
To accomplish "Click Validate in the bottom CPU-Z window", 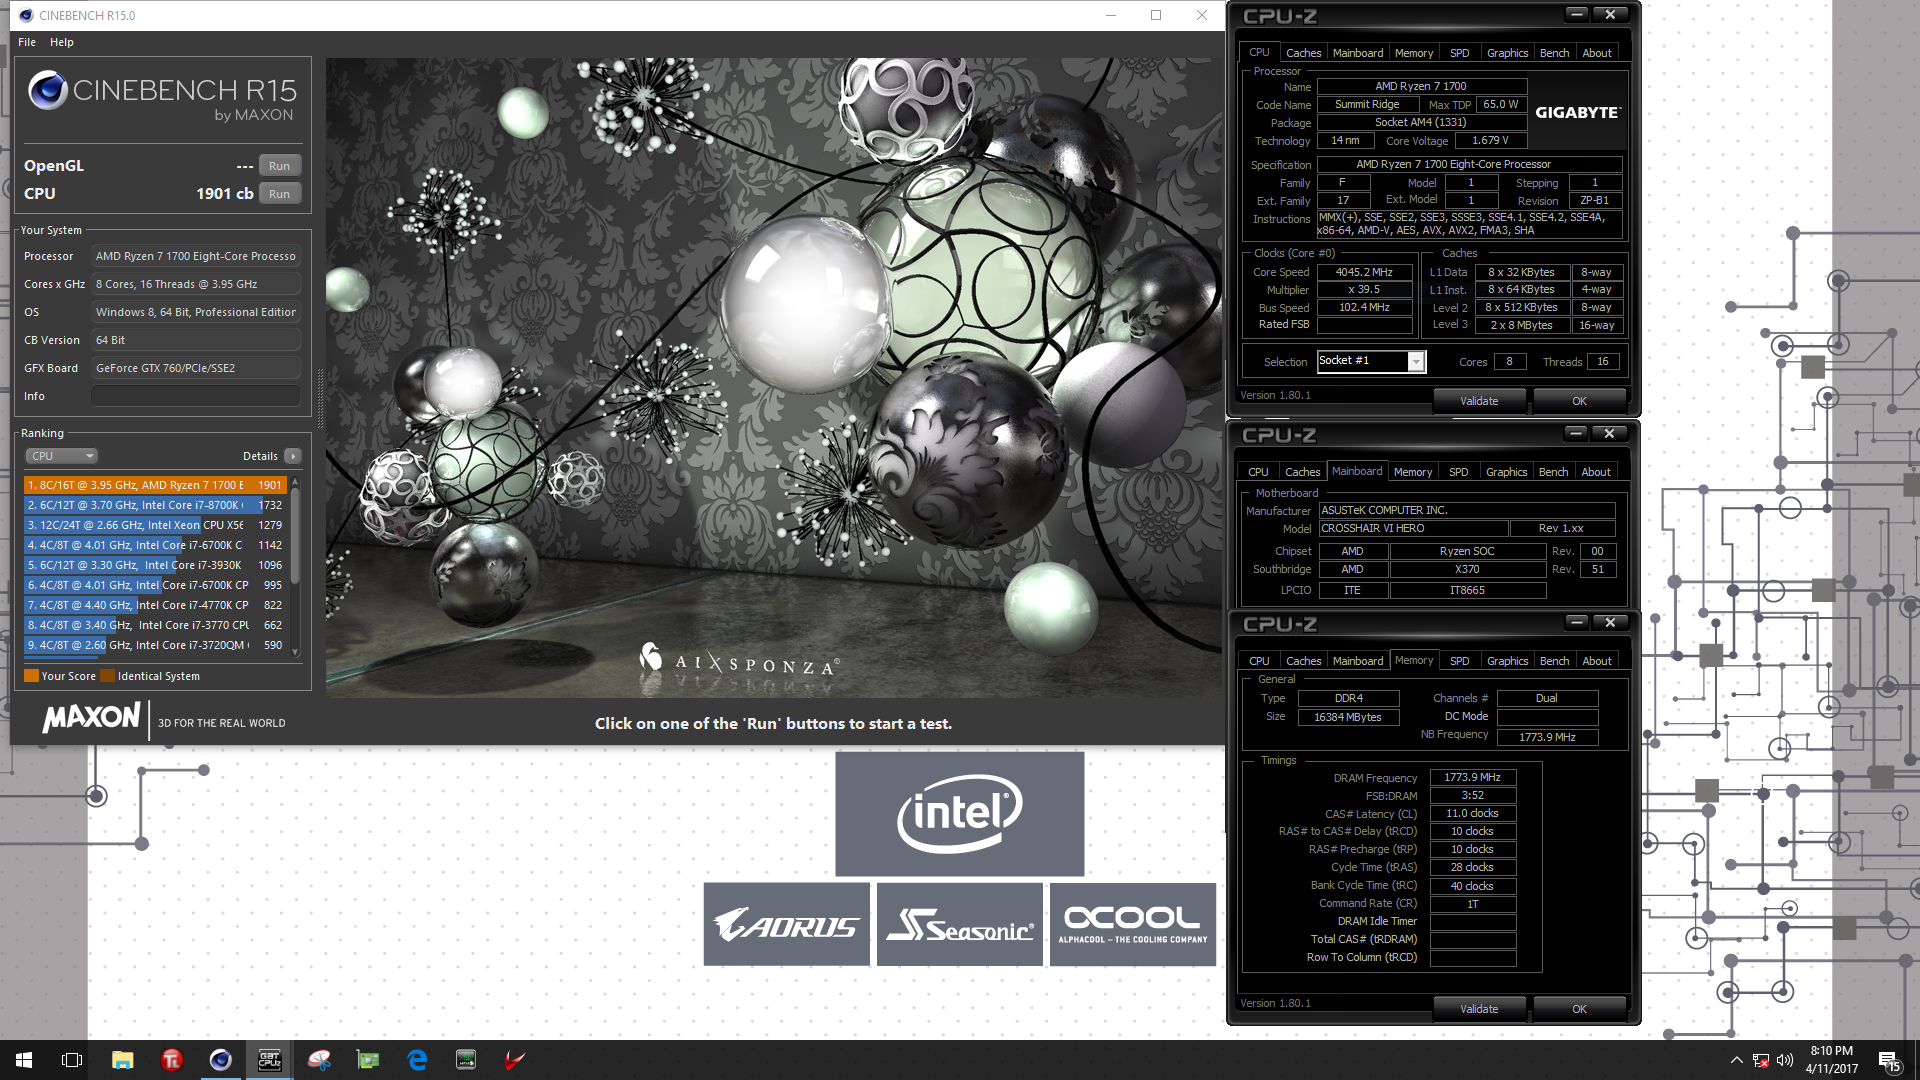I will (1479, 1009).
